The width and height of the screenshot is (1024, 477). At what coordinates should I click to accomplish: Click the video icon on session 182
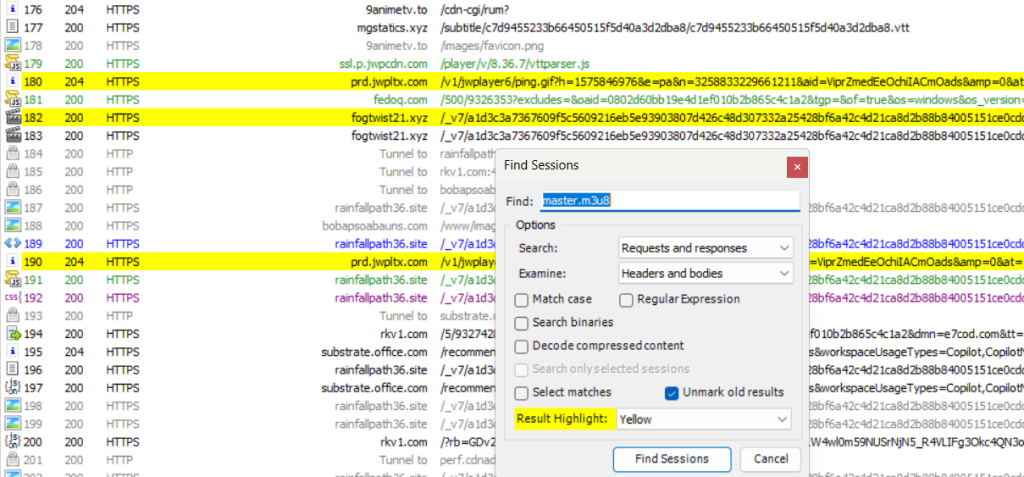(x=13, y=118)
